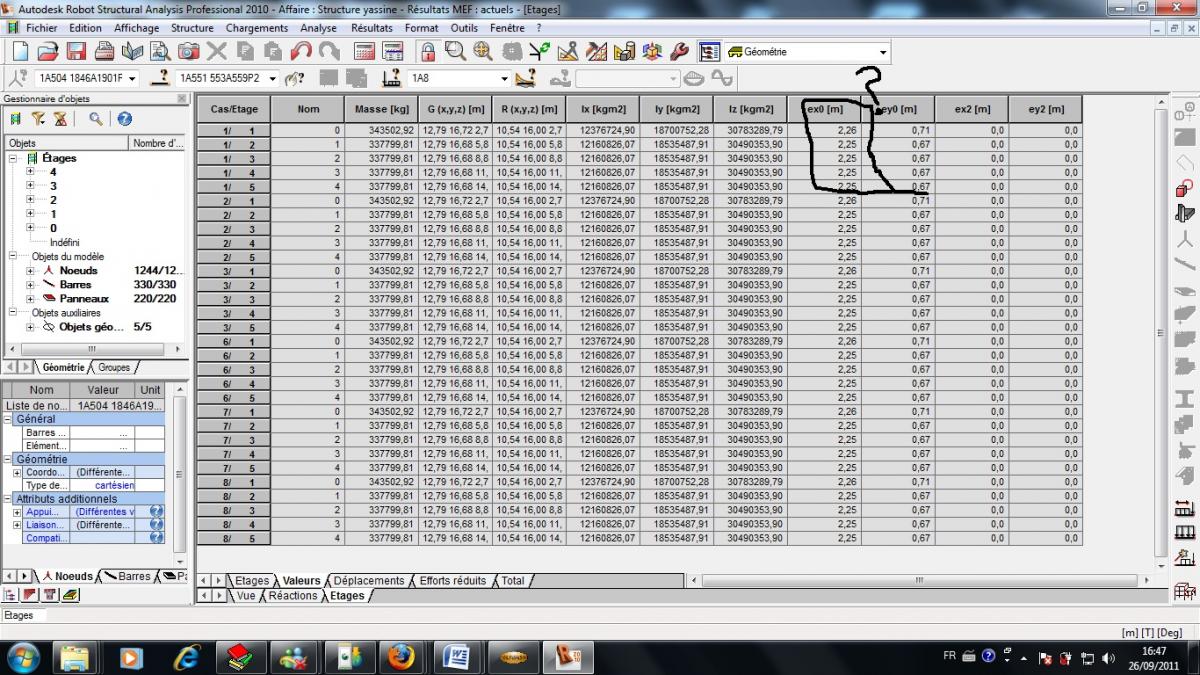Switch to the Réactions tab
Screen dimensions: 1200x675
point(293,596)
